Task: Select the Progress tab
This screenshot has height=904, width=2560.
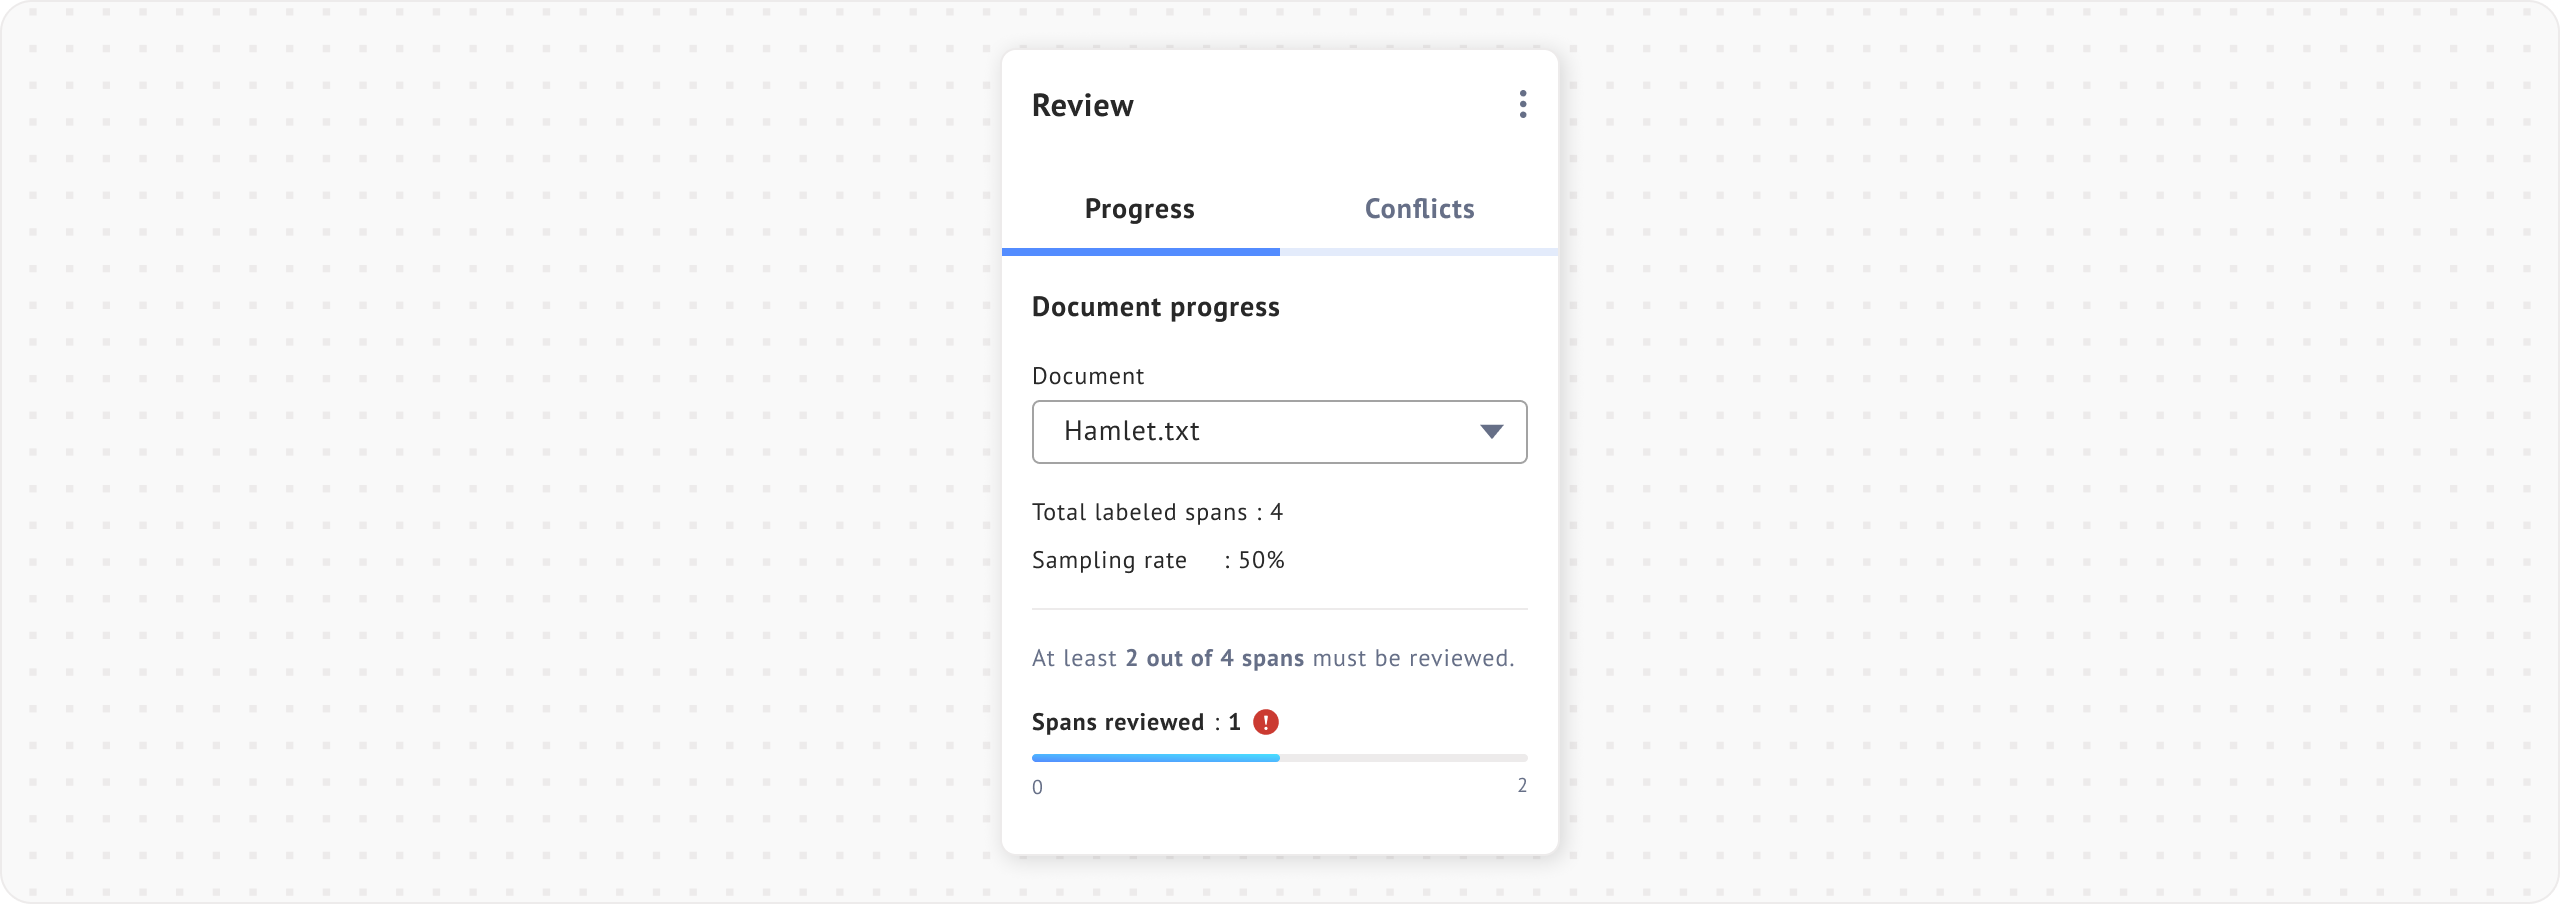Action: 1139,209
